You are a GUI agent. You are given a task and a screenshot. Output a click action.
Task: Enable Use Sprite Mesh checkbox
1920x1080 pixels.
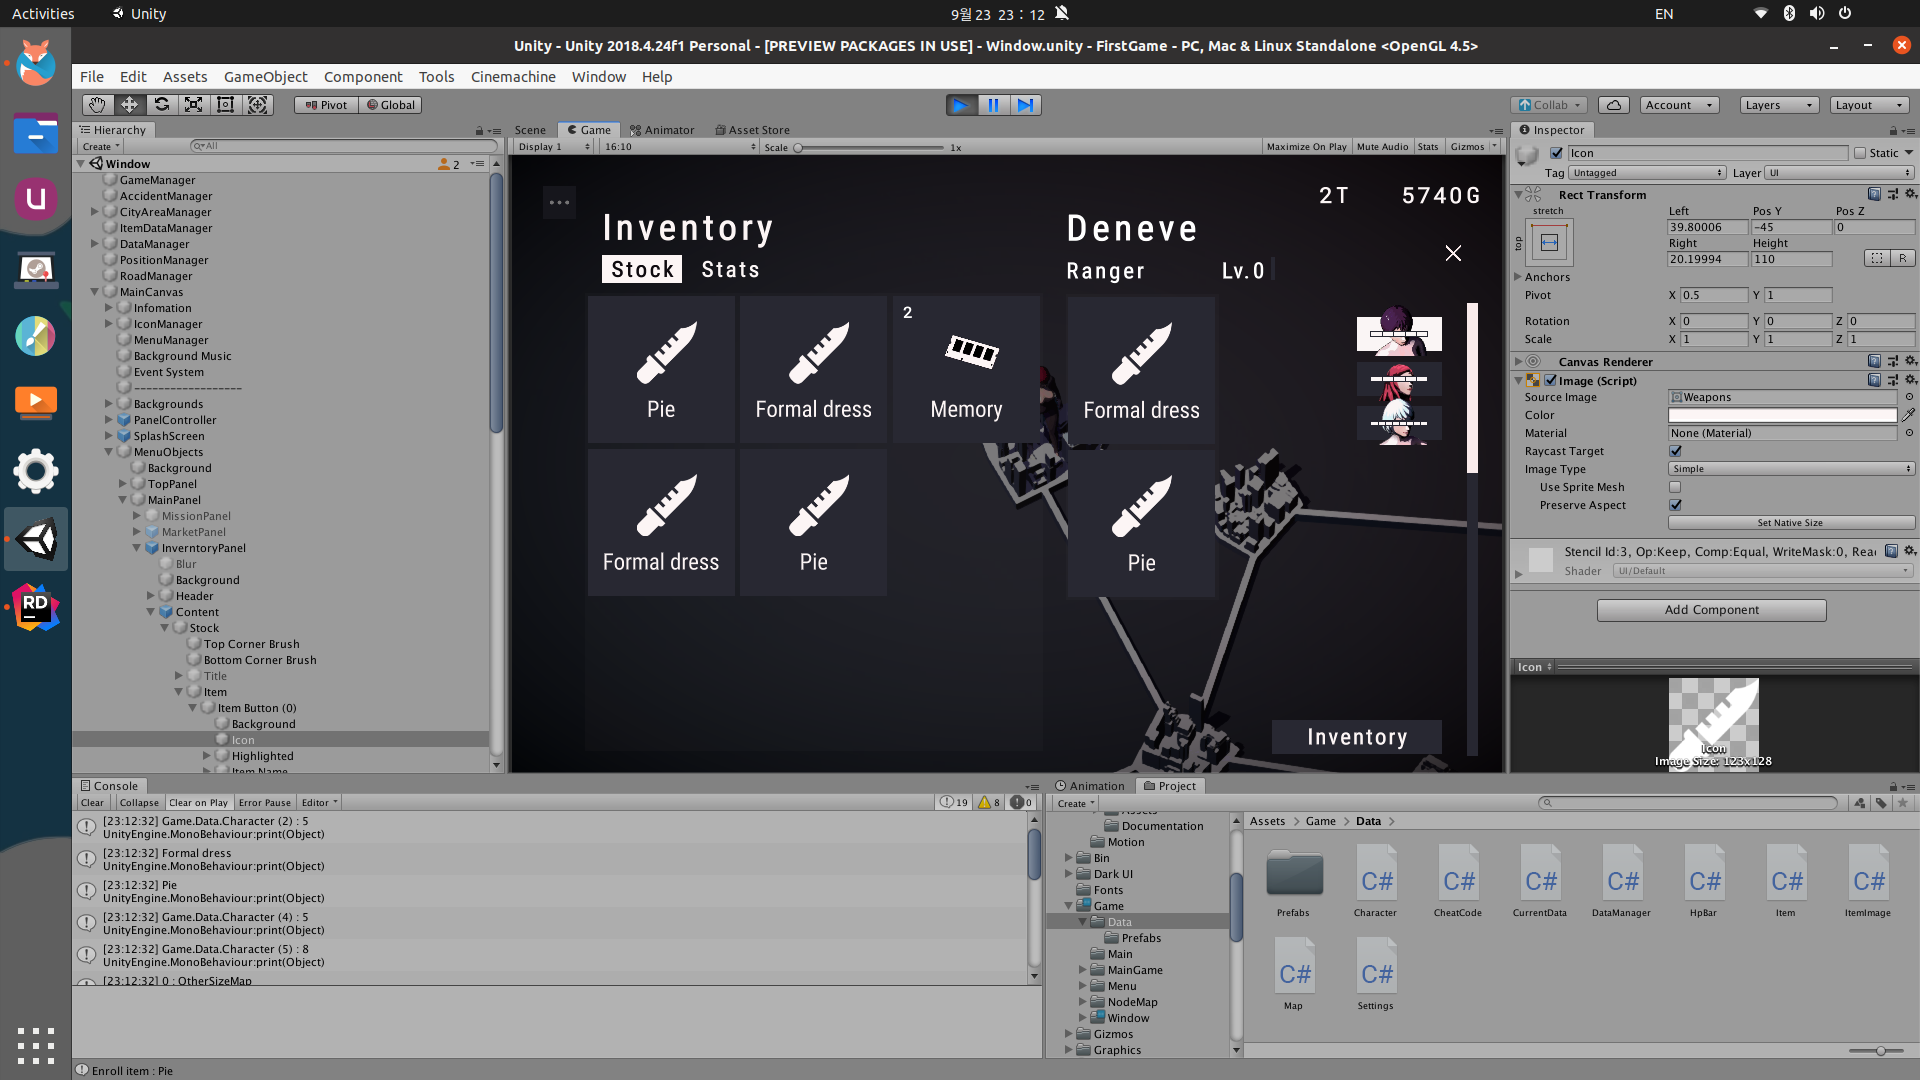(x=1675, y=487)
